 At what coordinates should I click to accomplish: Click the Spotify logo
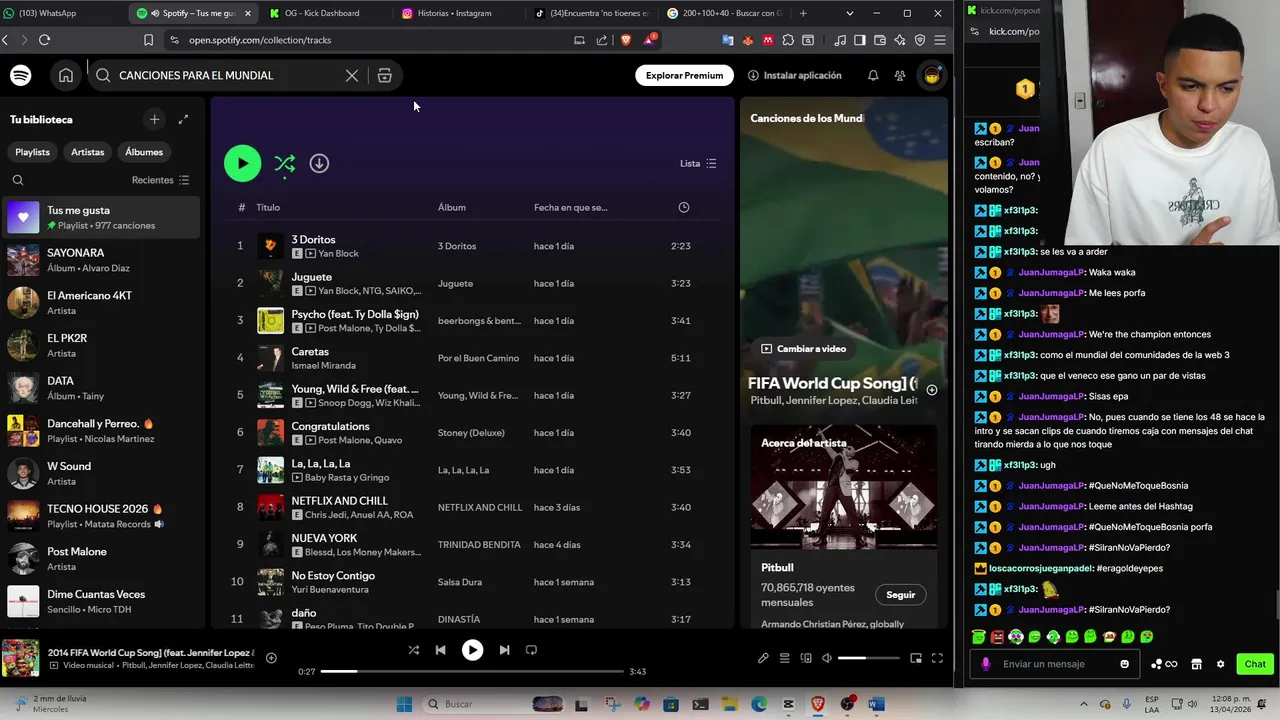coord(21,75)
